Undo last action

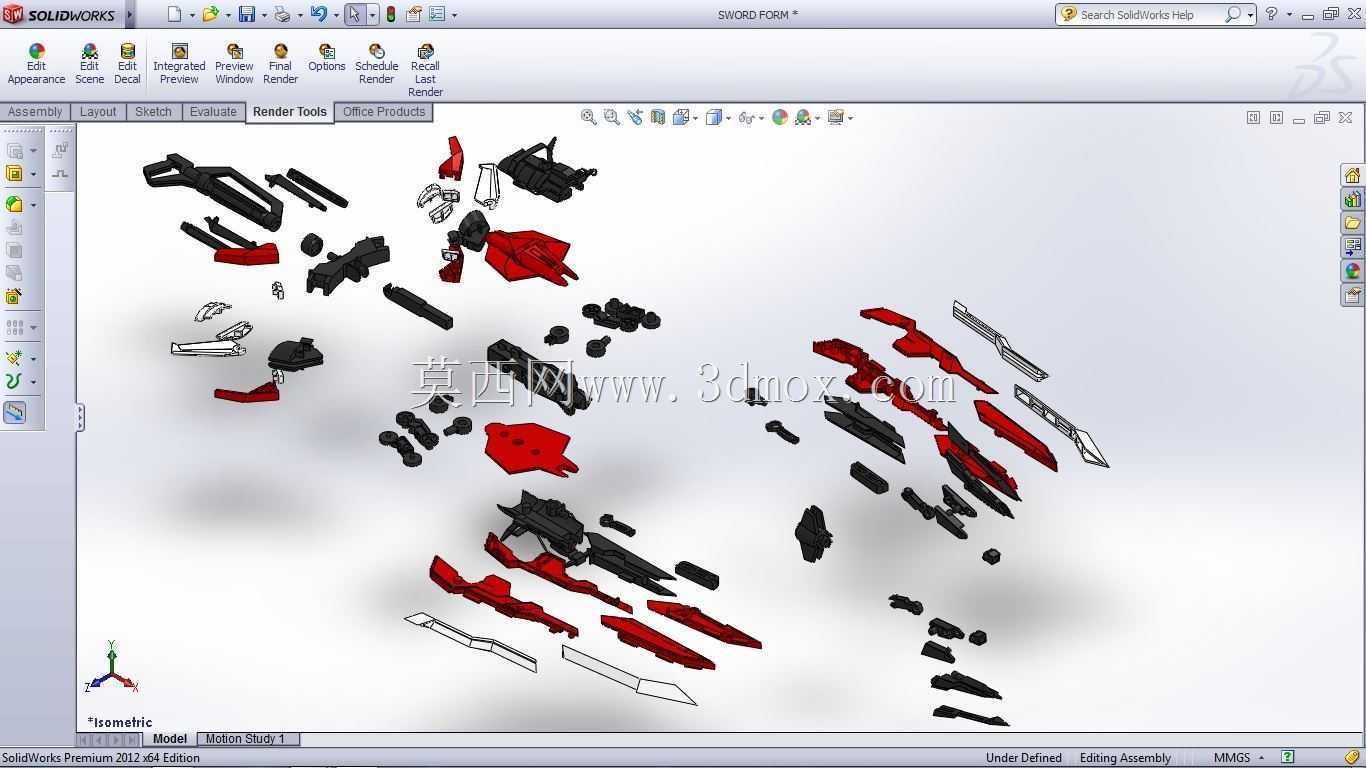(318, 14)
